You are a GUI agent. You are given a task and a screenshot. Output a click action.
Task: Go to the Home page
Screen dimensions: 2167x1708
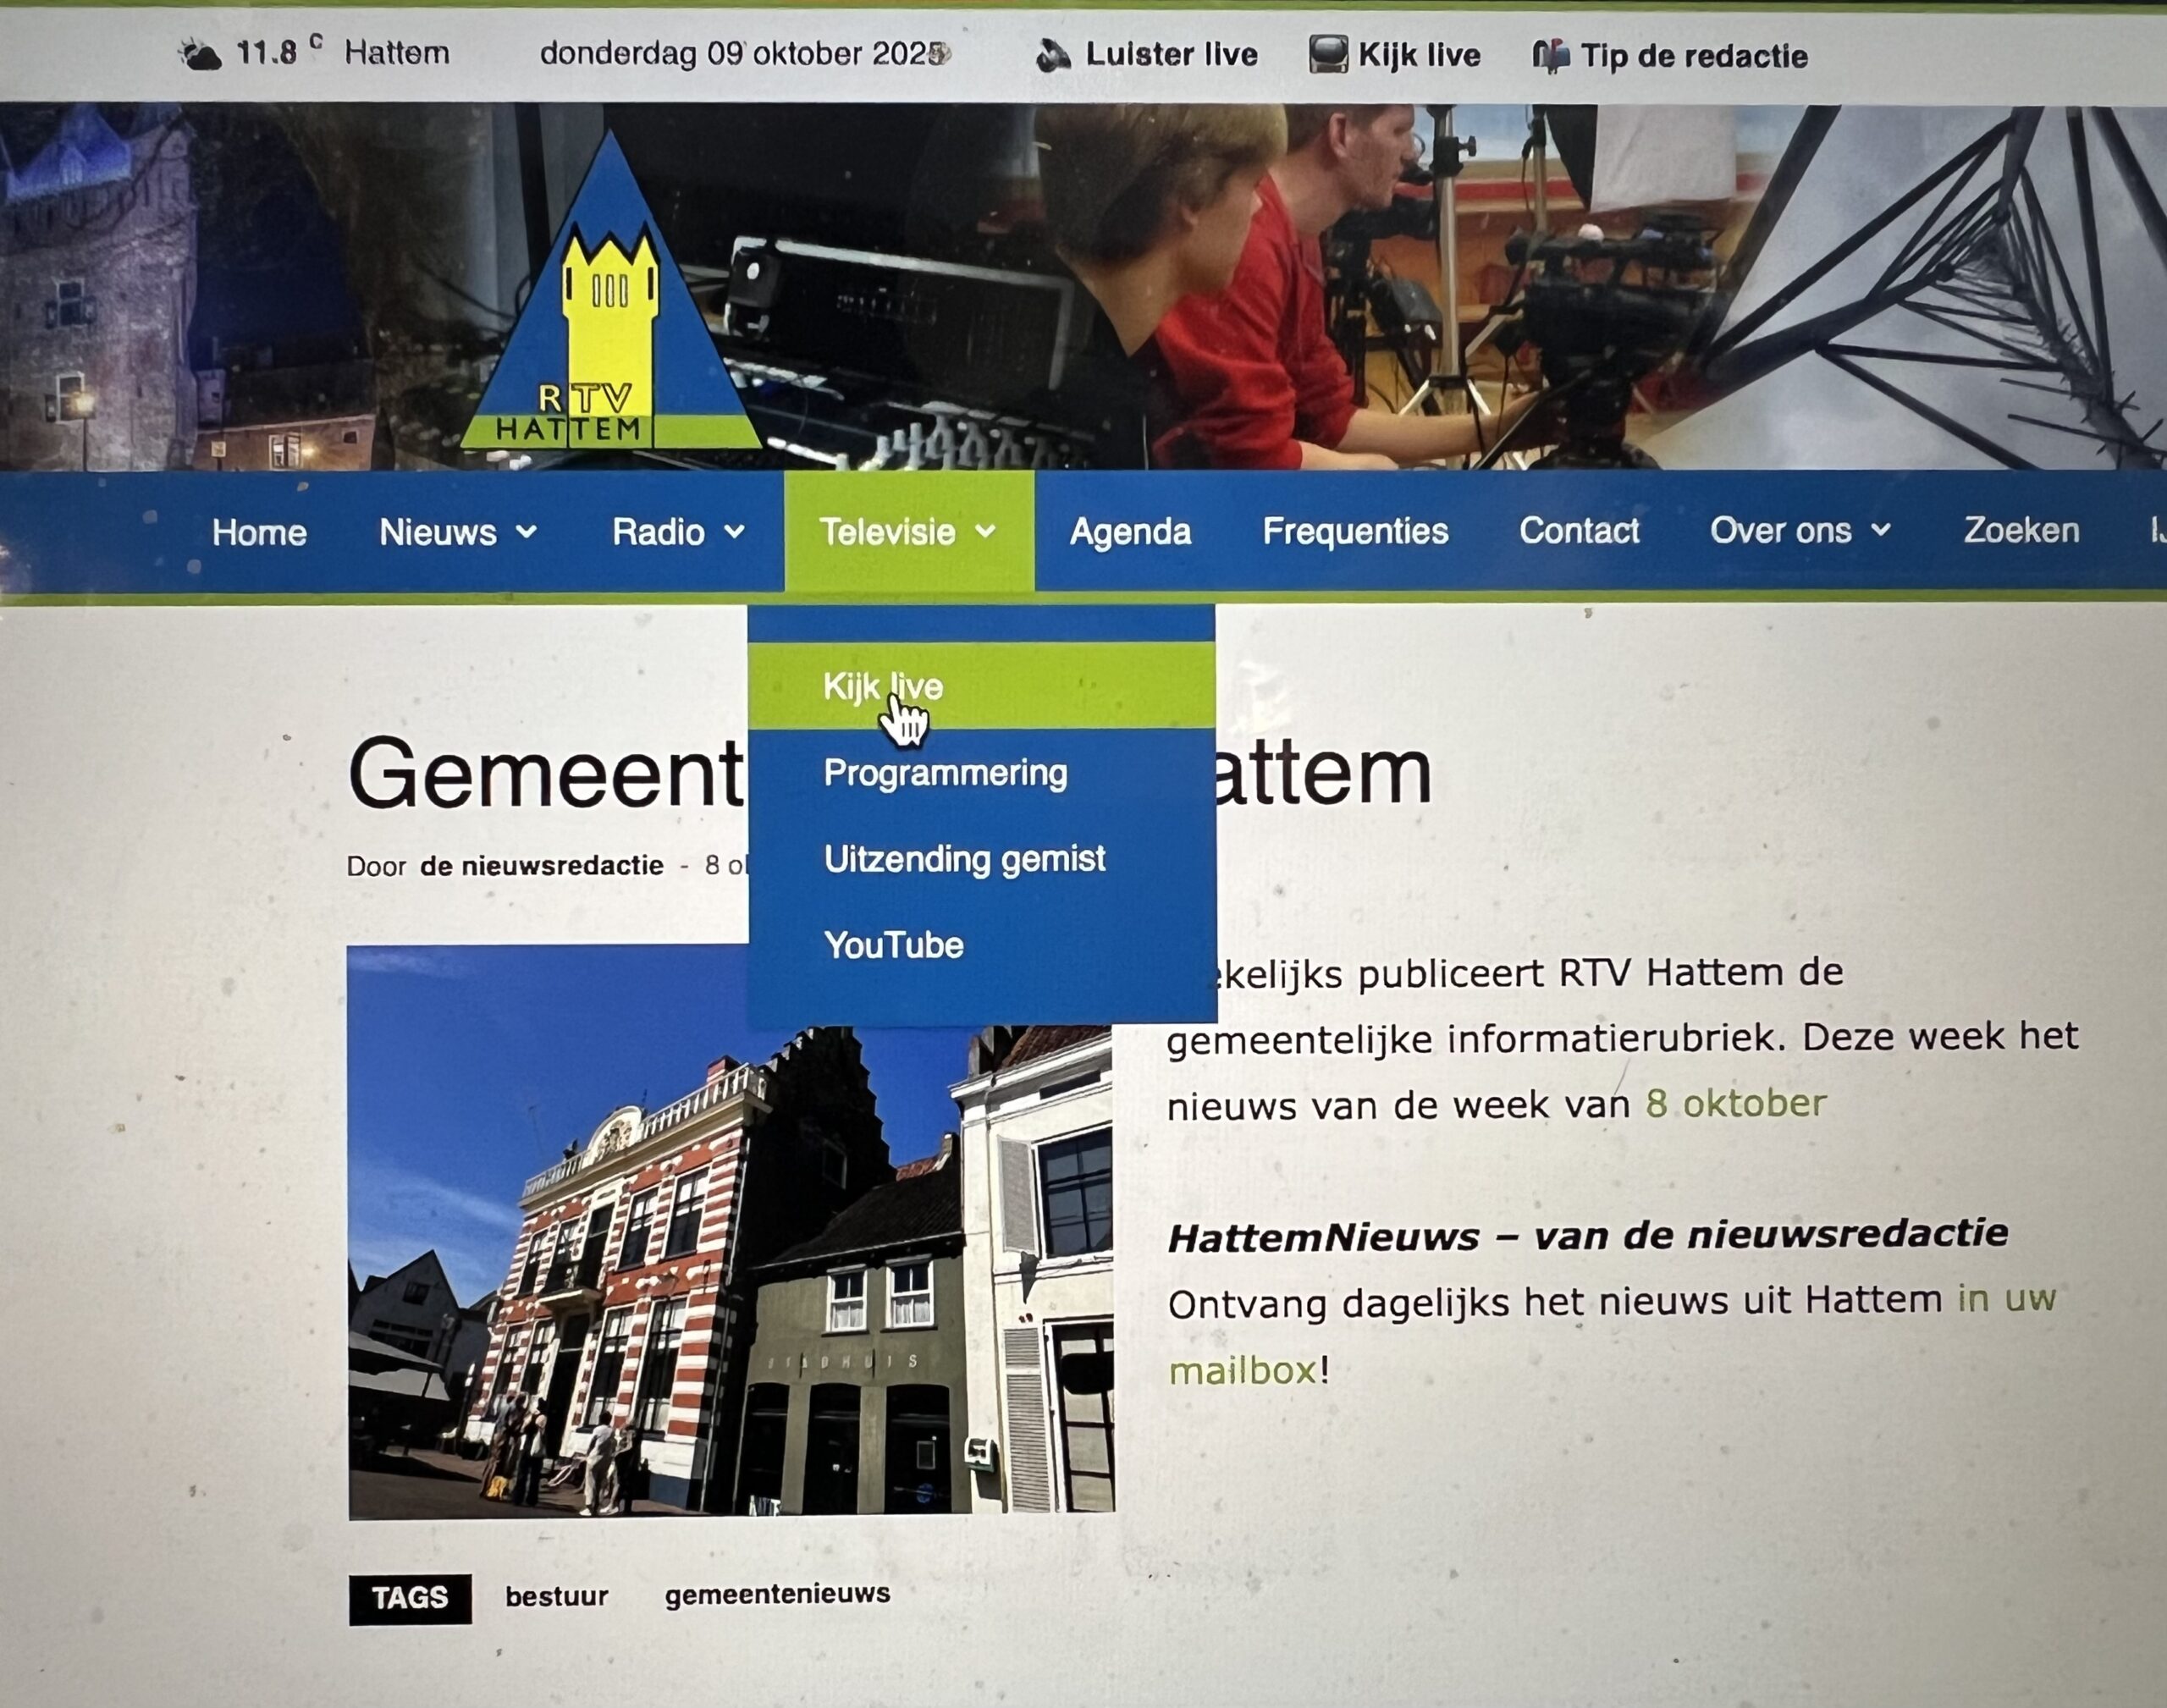(x=259, y=532)
